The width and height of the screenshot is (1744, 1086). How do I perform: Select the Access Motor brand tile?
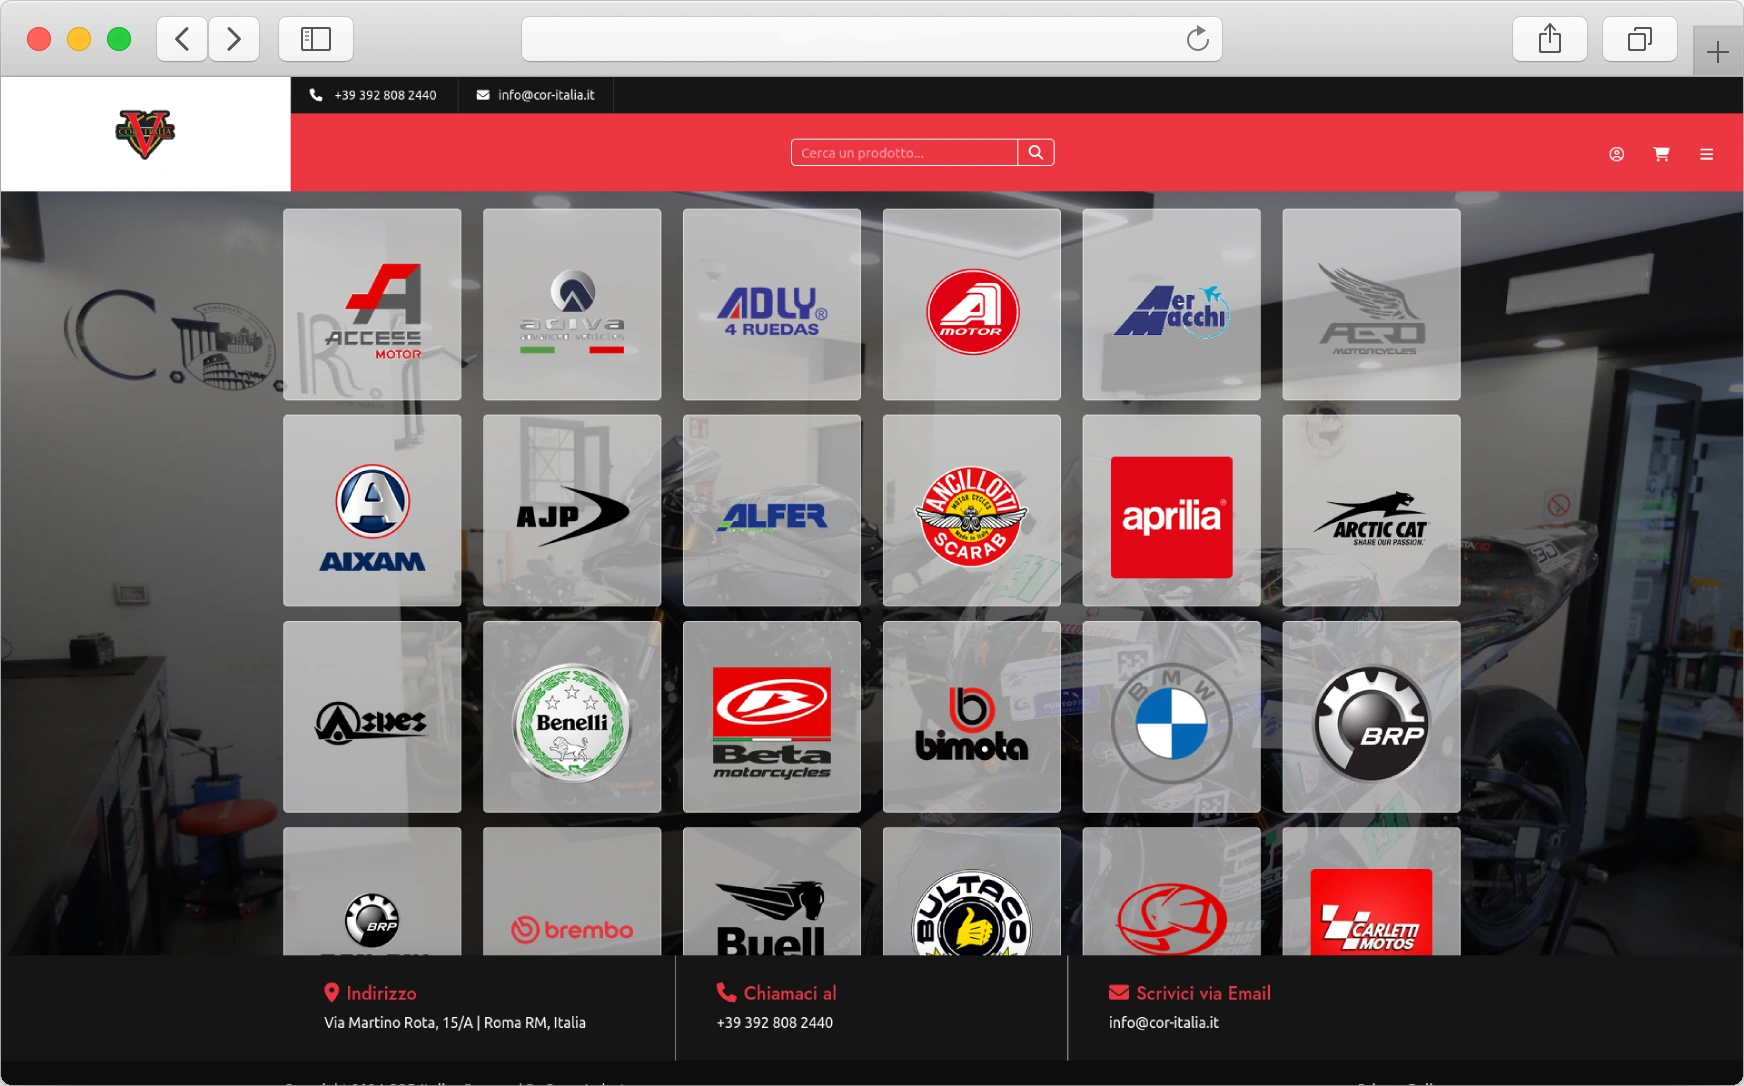click(372, 304)
